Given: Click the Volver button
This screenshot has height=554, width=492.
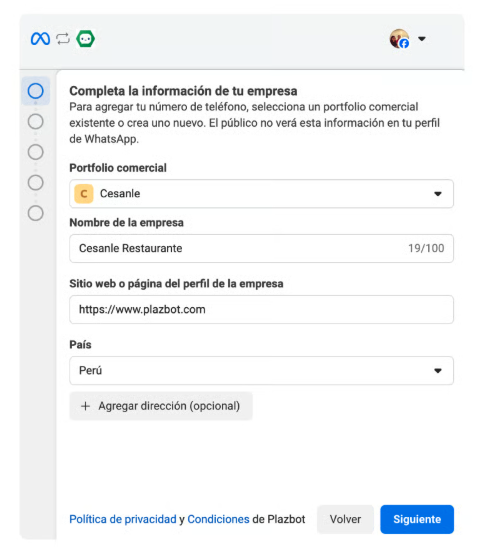Looking at the screenshot, I should (x=345, y=519).
